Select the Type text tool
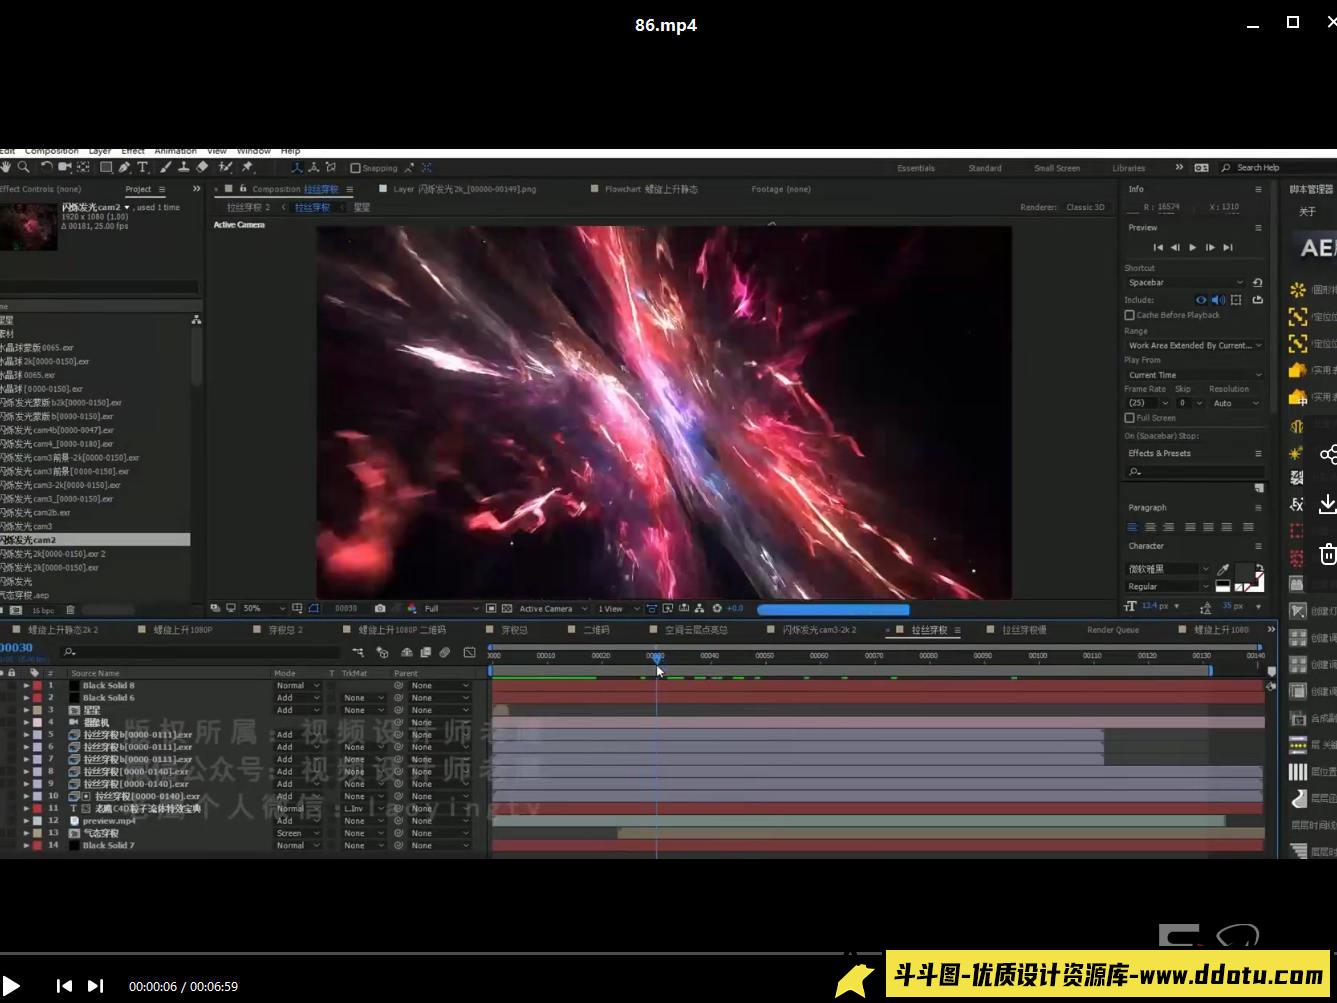This screenshot has width=1337, height=1003. 142,167
